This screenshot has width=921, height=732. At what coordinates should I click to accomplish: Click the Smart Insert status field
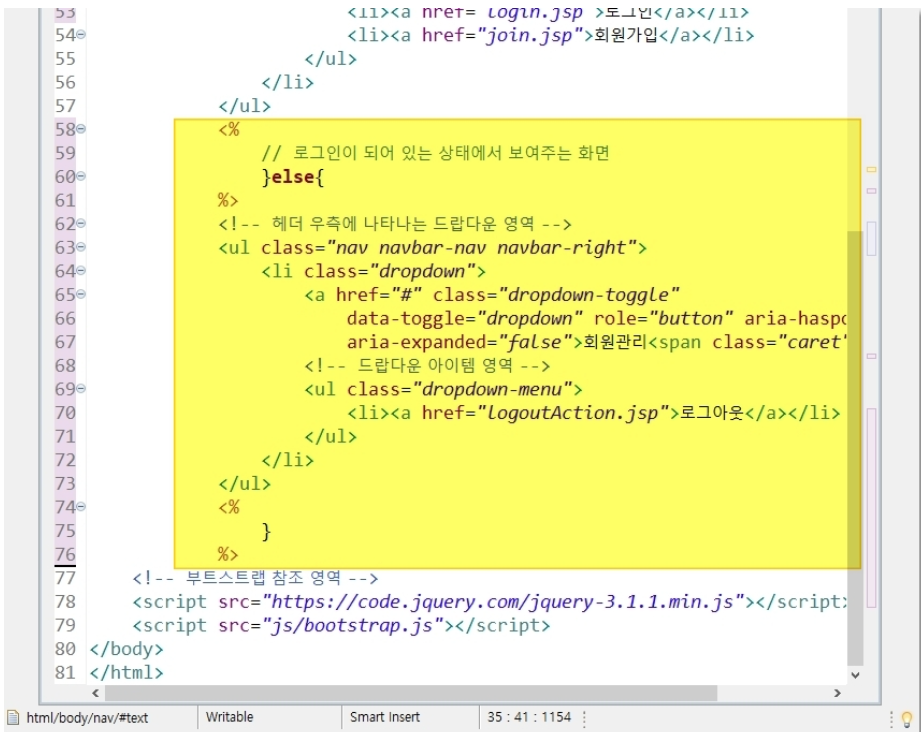[385, 717]
